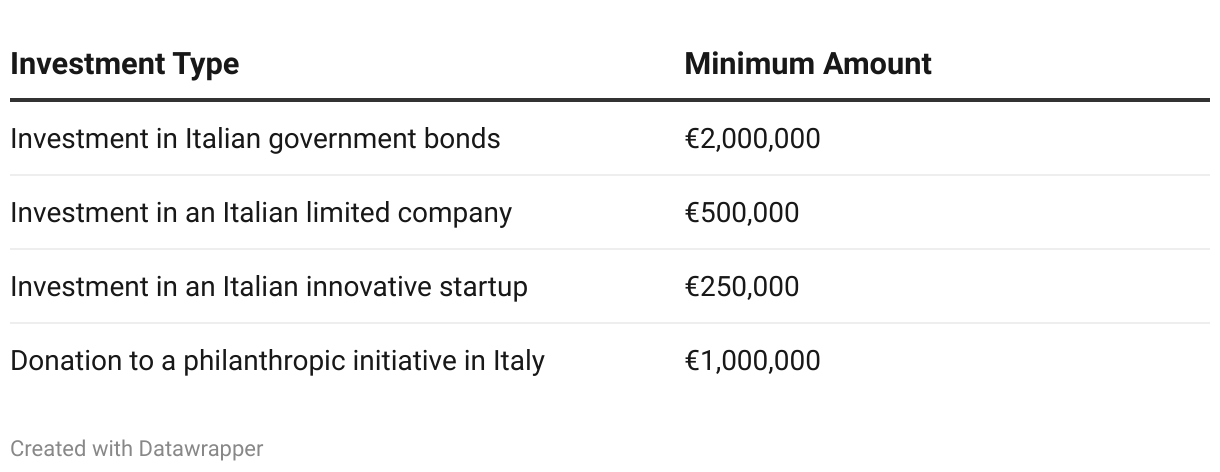The height and width of the screenshot is (472, 1220).
Task: Click the word startup in third row
Action: 484,288
